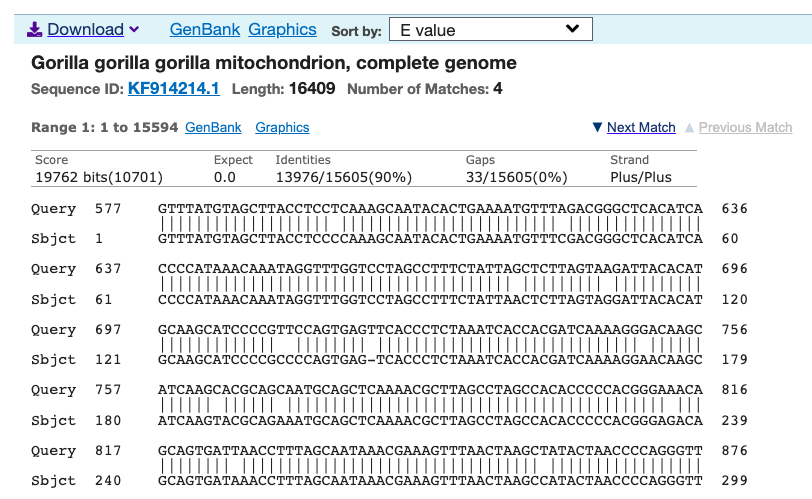The image size is (812, 499).
Task: Click the chevron inside E value combo box
Action: [x=572, y=29]
